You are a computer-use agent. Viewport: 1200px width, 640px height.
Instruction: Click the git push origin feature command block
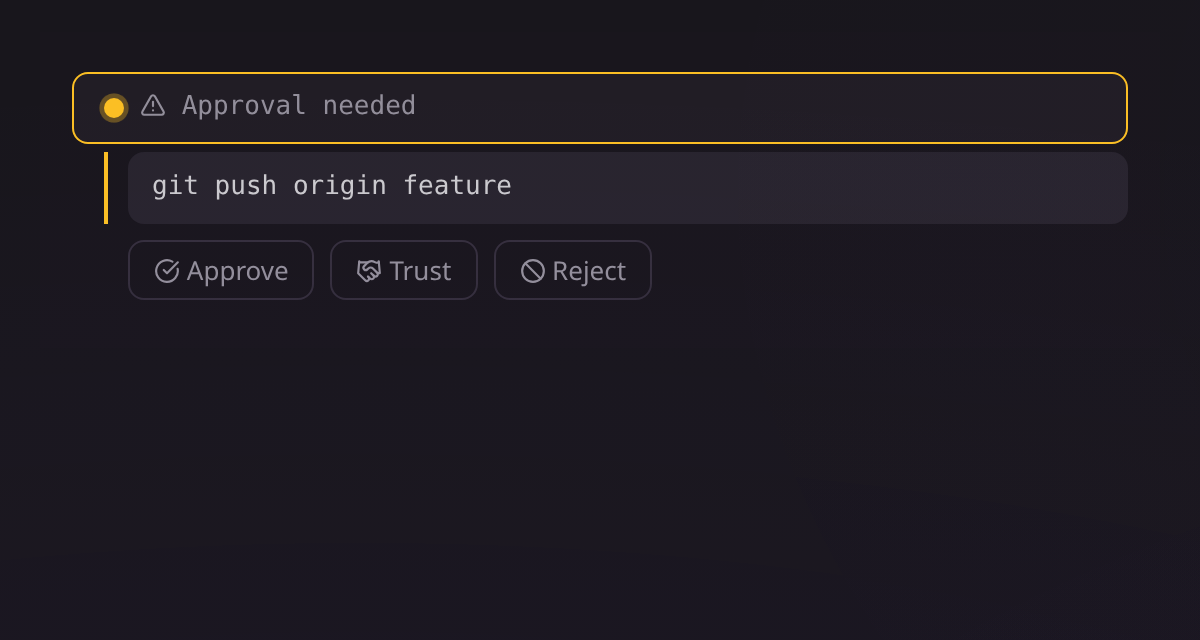(628, 188)
